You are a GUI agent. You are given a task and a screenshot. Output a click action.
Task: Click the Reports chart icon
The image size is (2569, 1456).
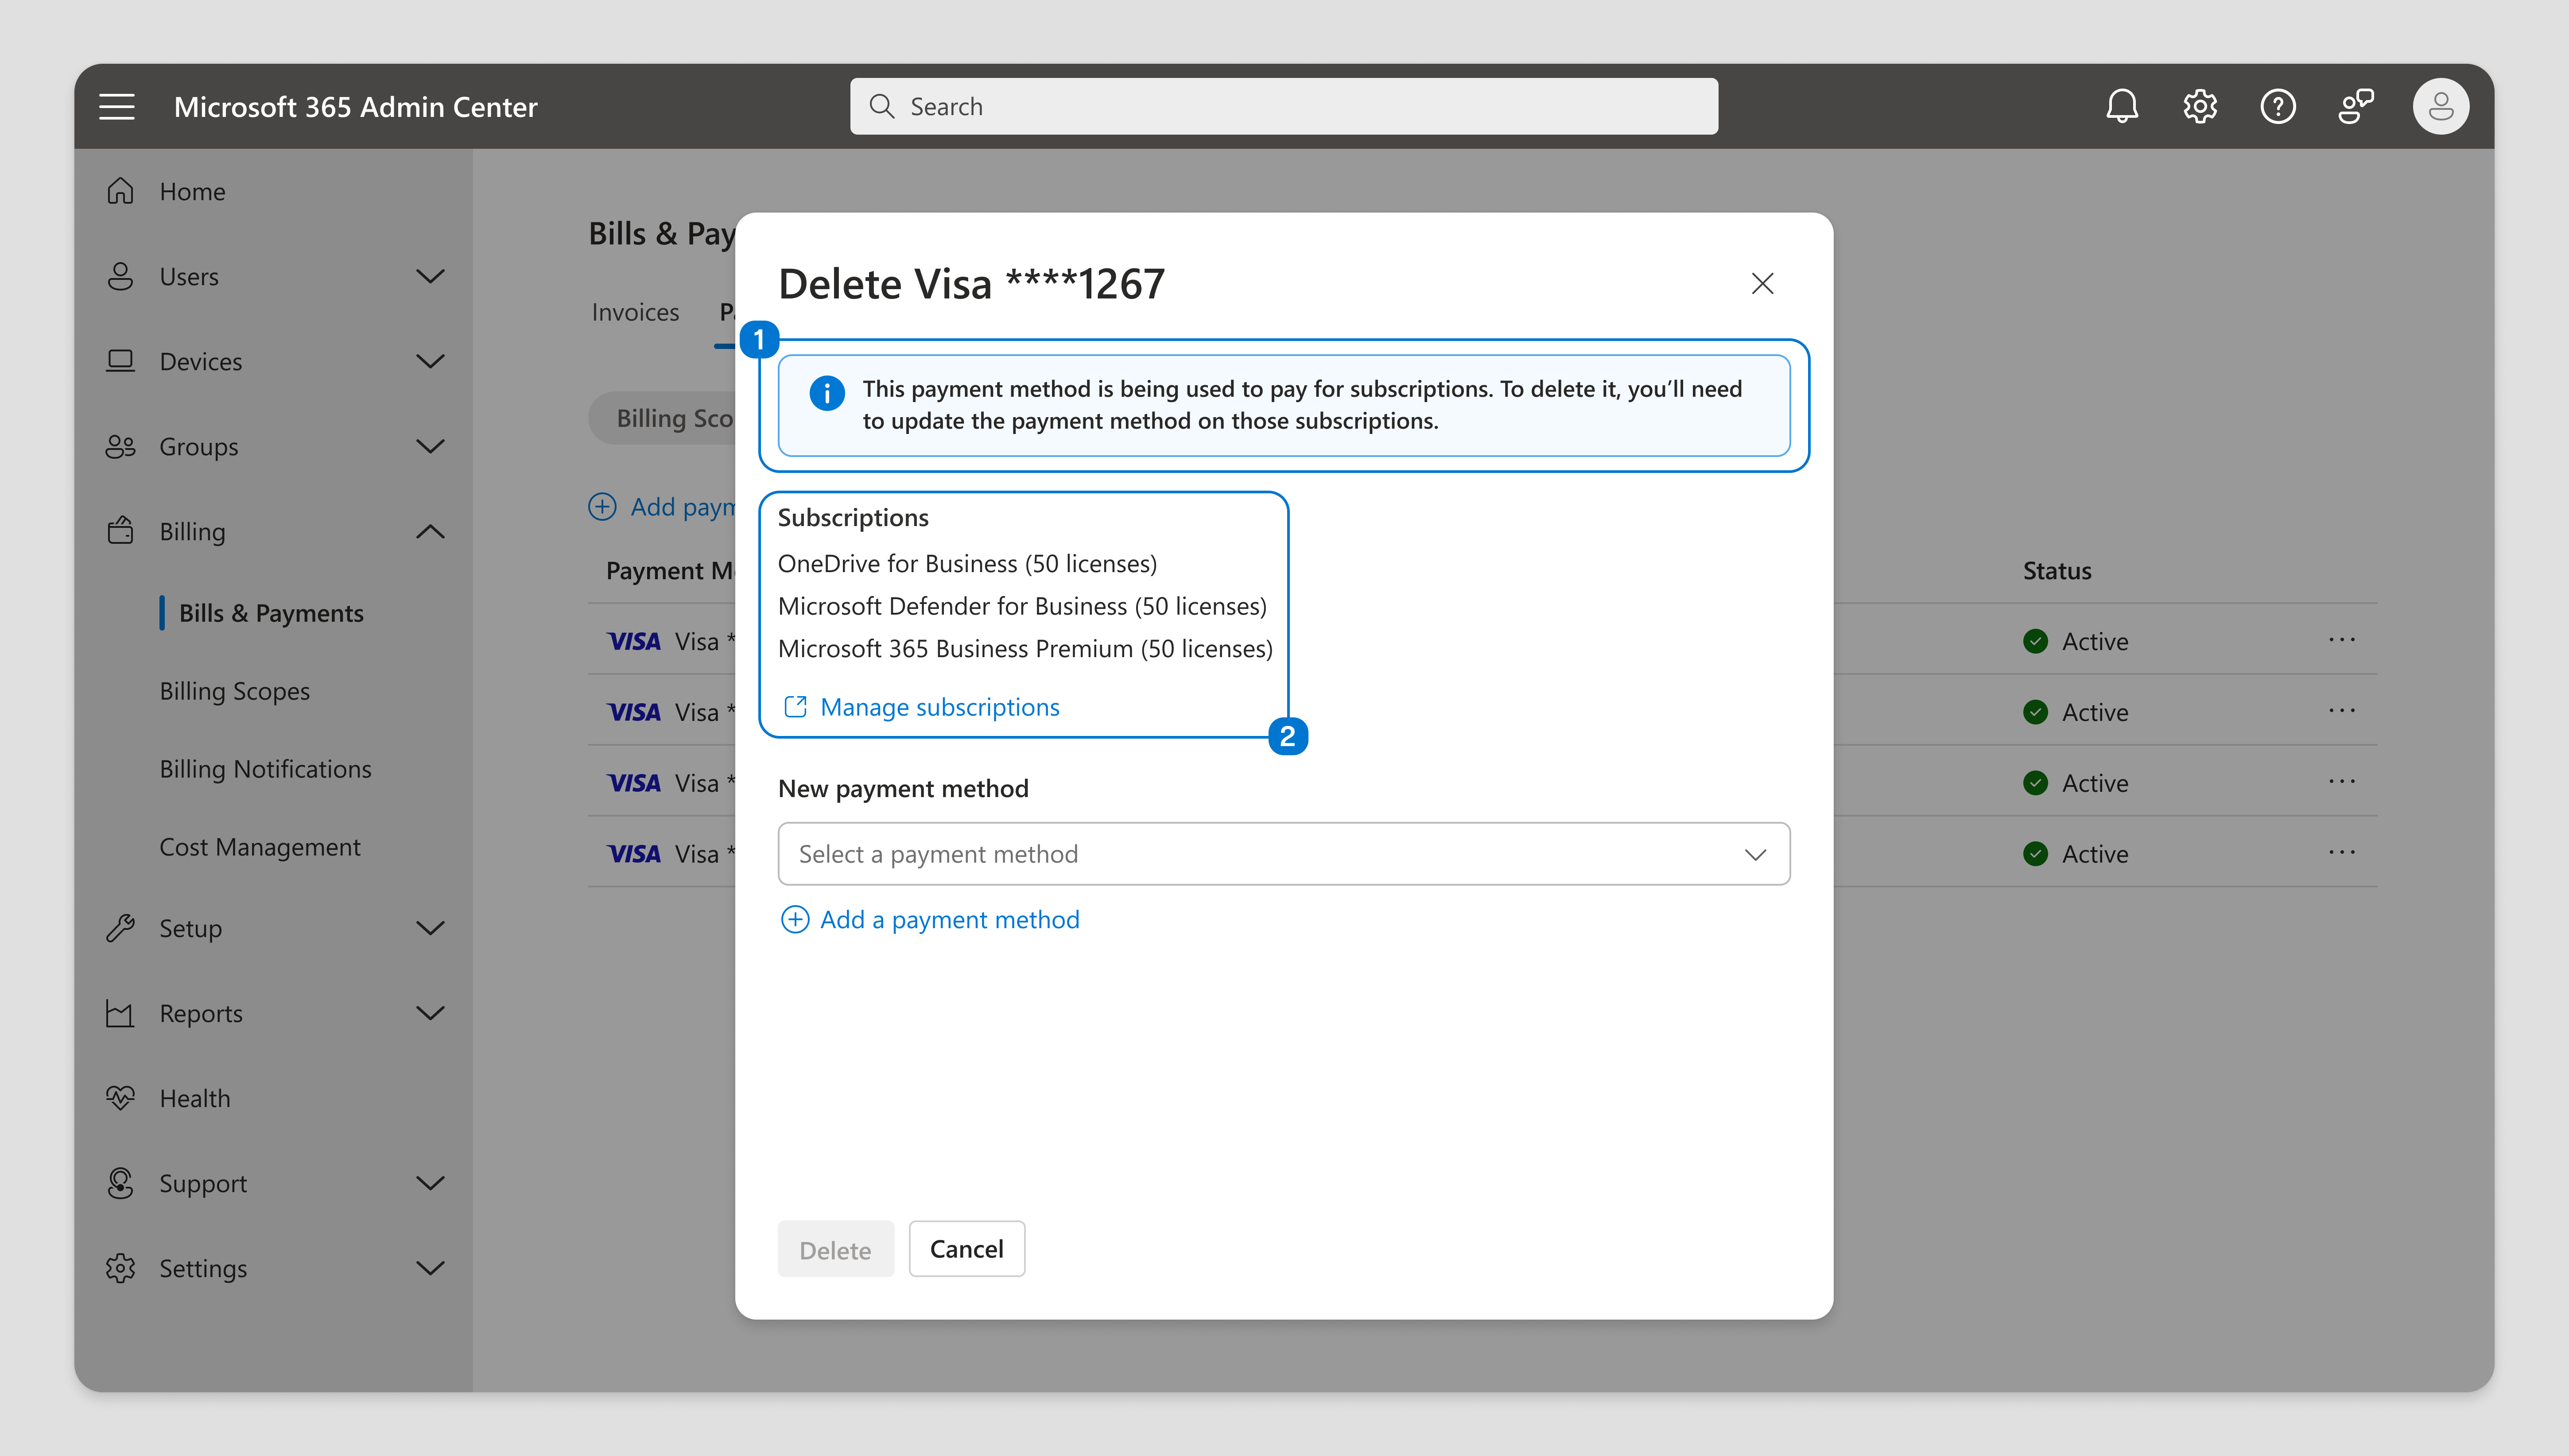[120, 1013]
